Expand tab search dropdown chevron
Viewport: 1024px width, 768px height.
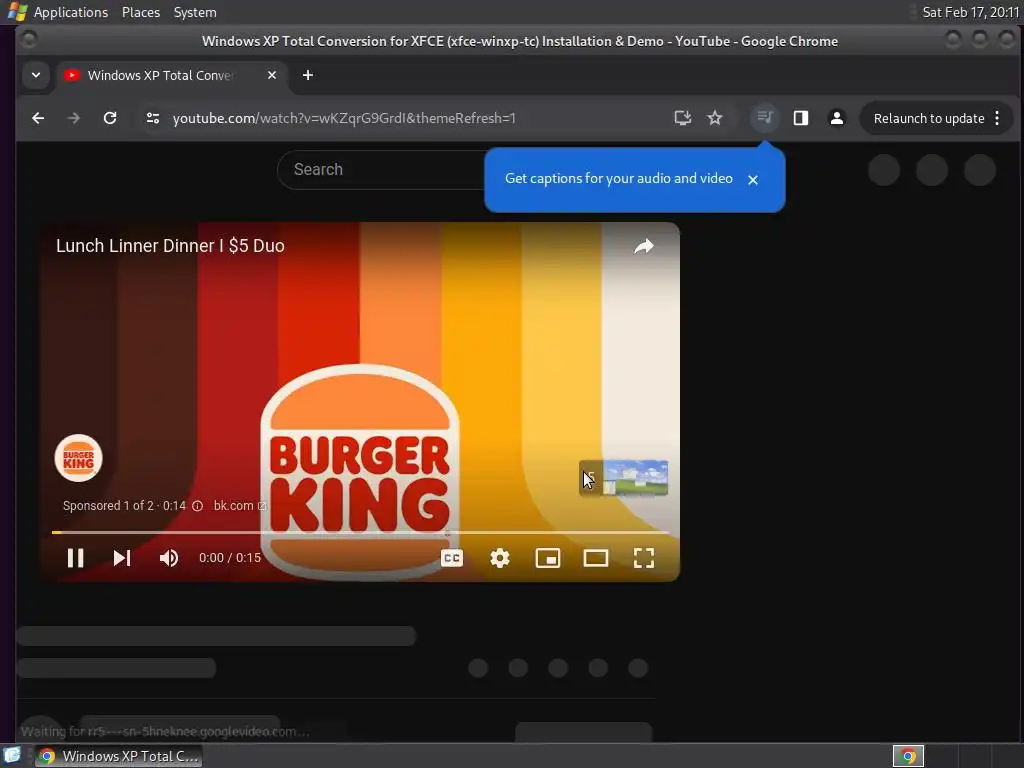pos(36,75)
